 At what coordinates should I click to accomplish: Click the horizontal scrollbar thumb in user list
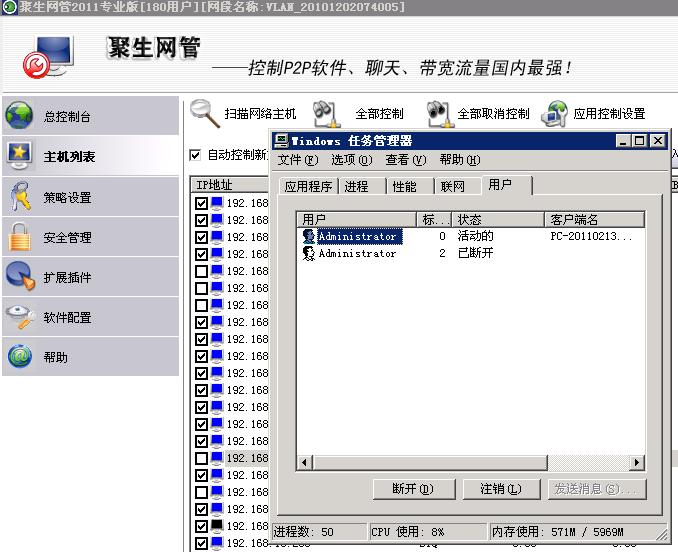click(430, 463)
